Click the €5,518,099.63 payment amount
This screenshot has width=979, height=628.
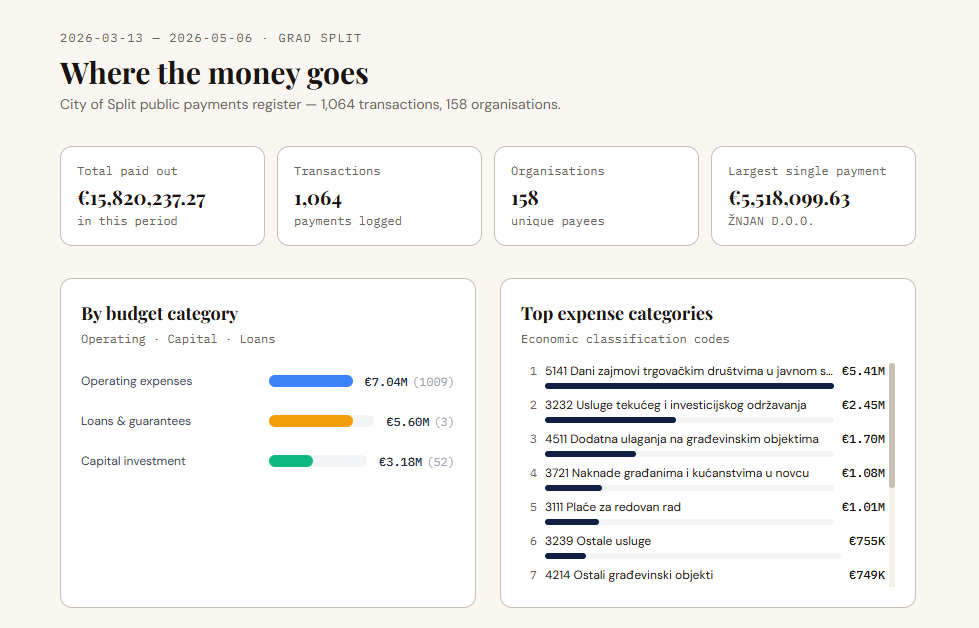[789, 199]
